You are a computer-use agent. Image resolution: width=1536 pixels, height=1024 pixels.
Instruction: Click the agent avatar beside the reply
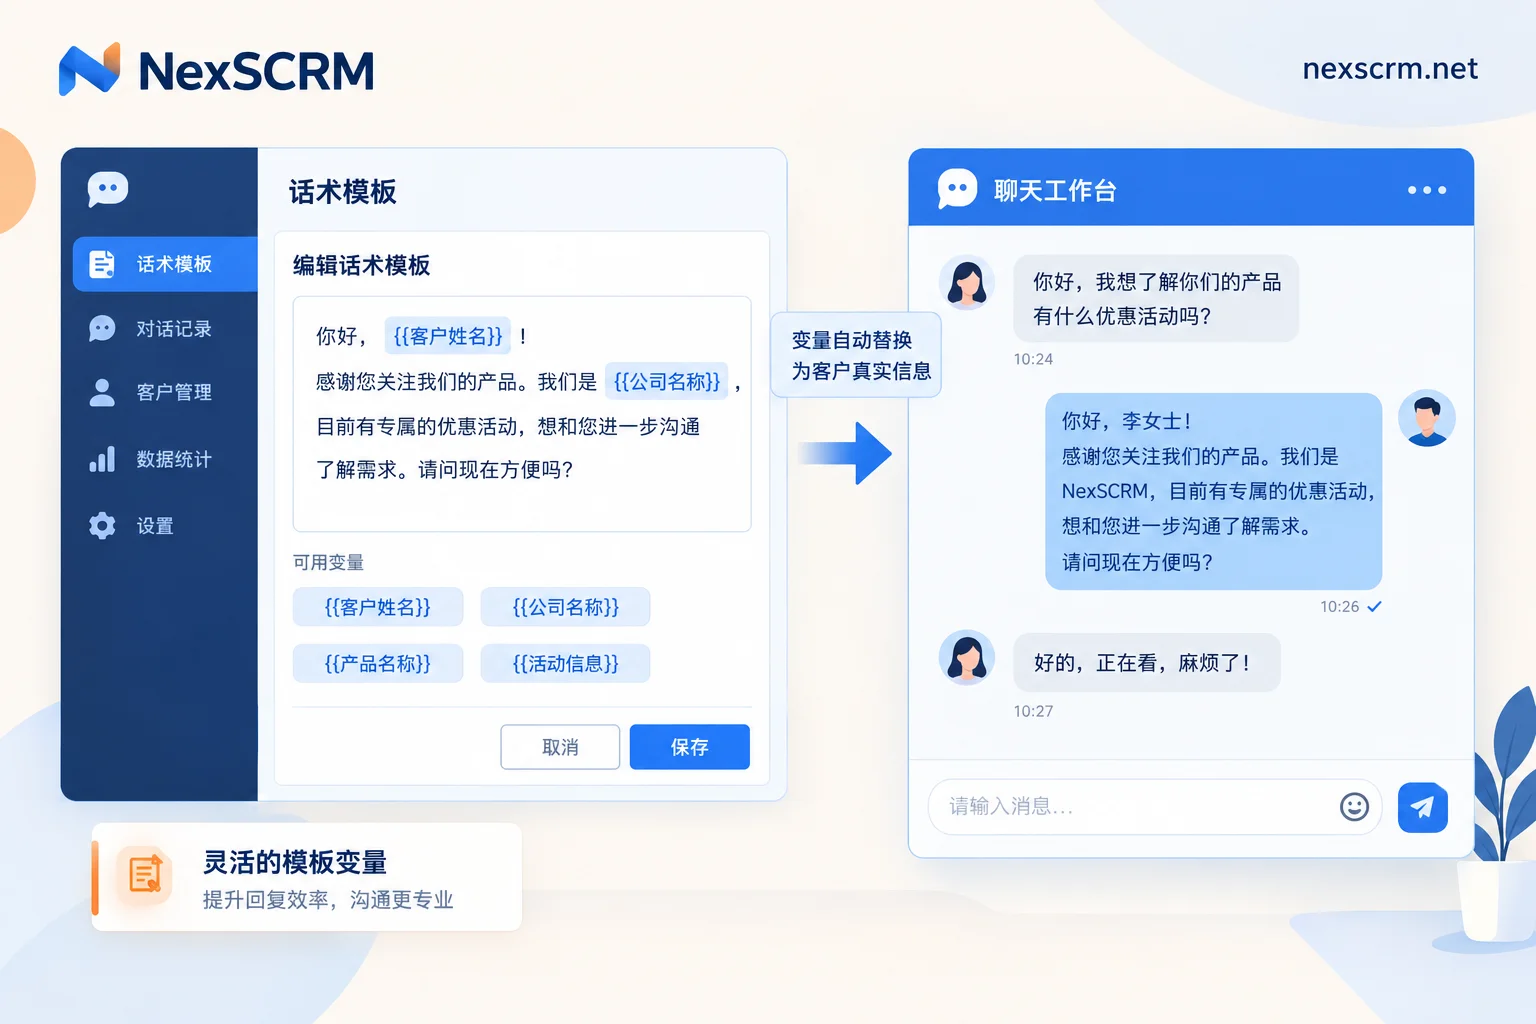point(1427,418)
